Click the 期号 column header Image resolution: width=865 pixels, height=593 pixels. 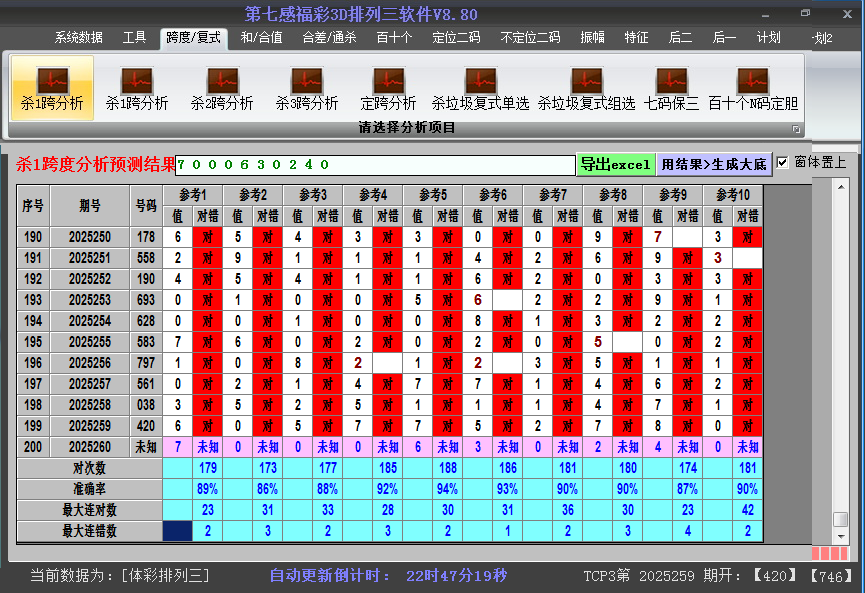90,206
